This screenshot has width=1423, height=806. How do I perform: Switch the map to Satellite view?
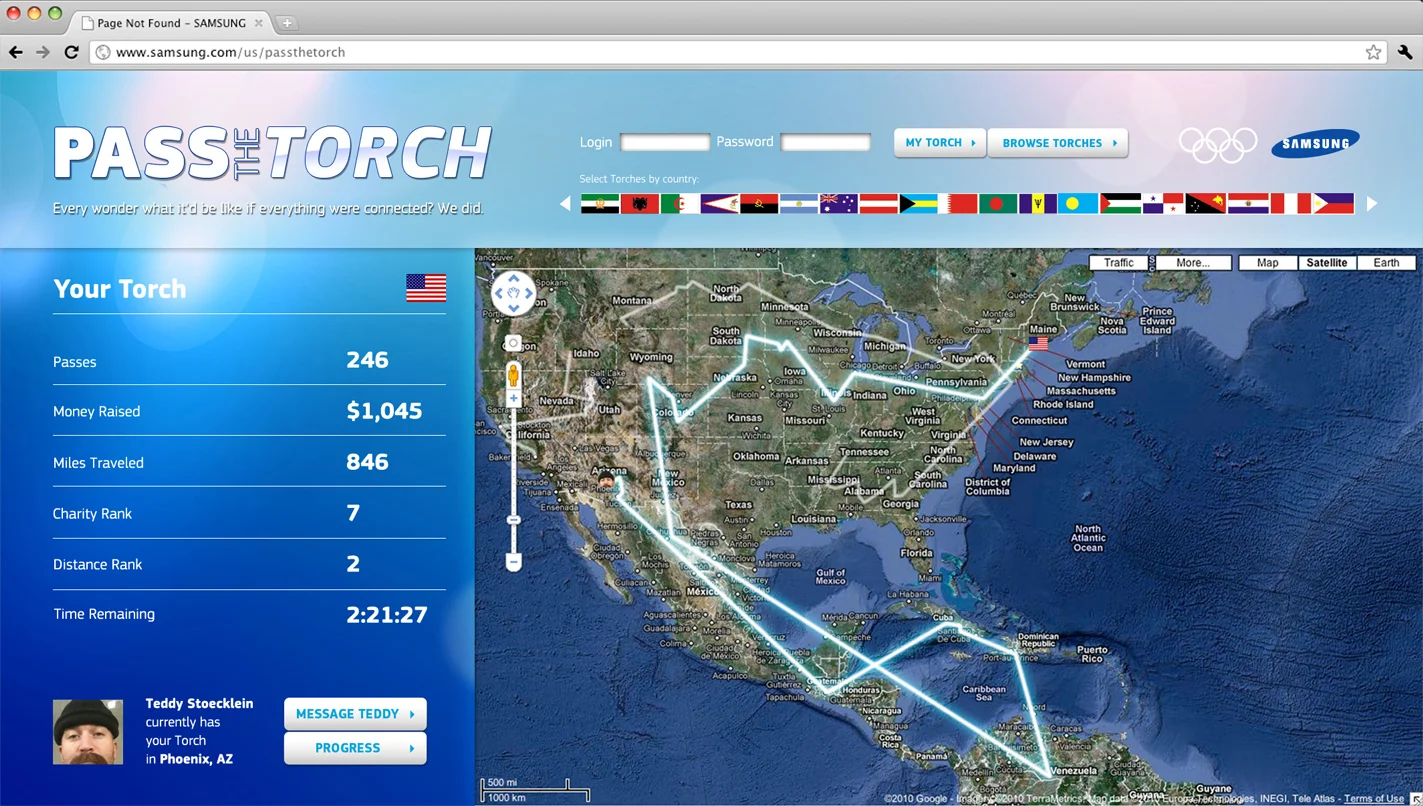click(1326, 263)
